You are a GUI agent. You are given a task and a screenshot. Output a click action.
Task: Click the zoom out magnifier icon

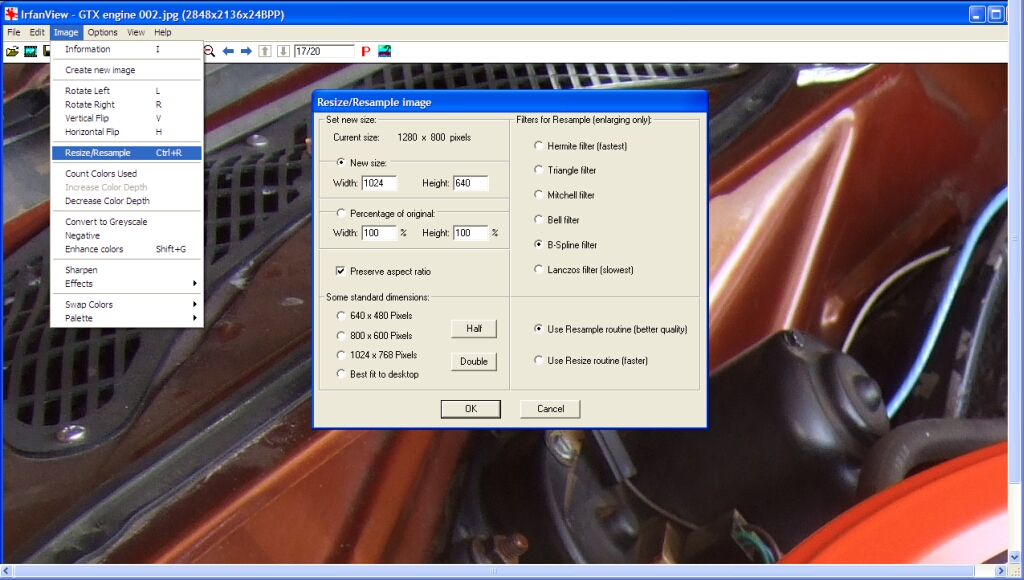coord(210,51)
